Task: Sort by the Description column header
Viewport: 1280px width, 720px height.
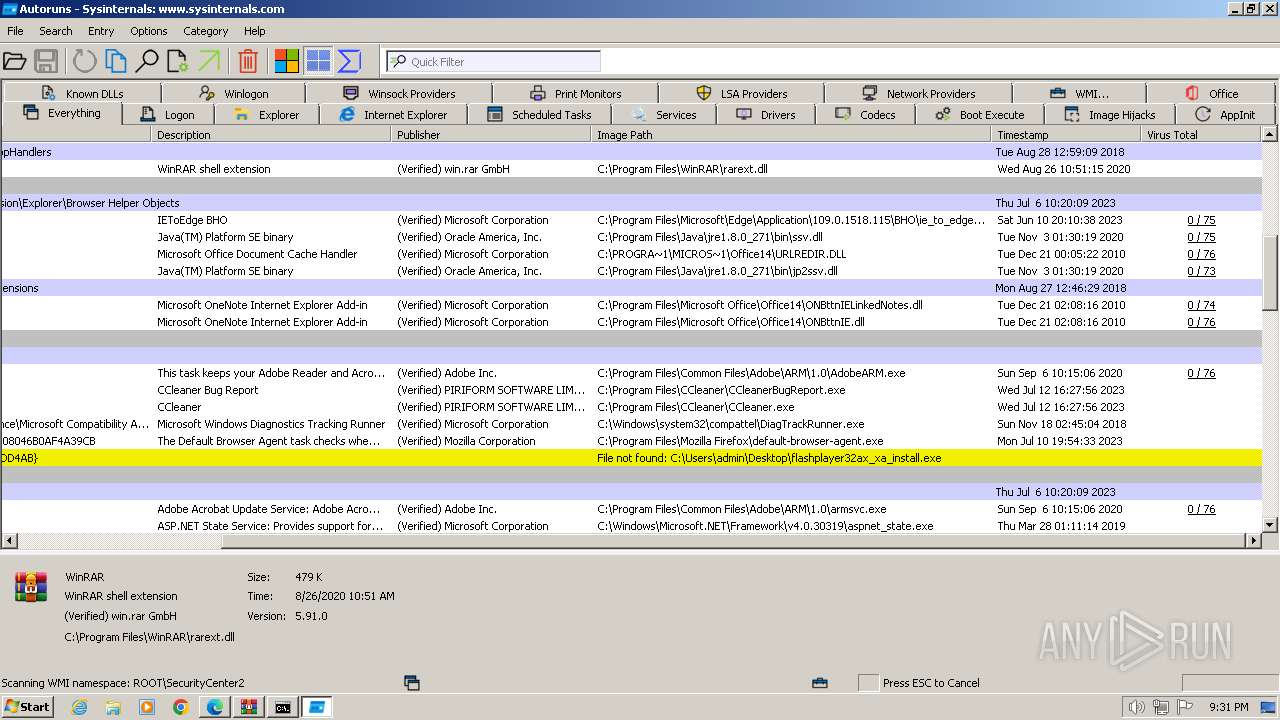Action: coord(271,134)
